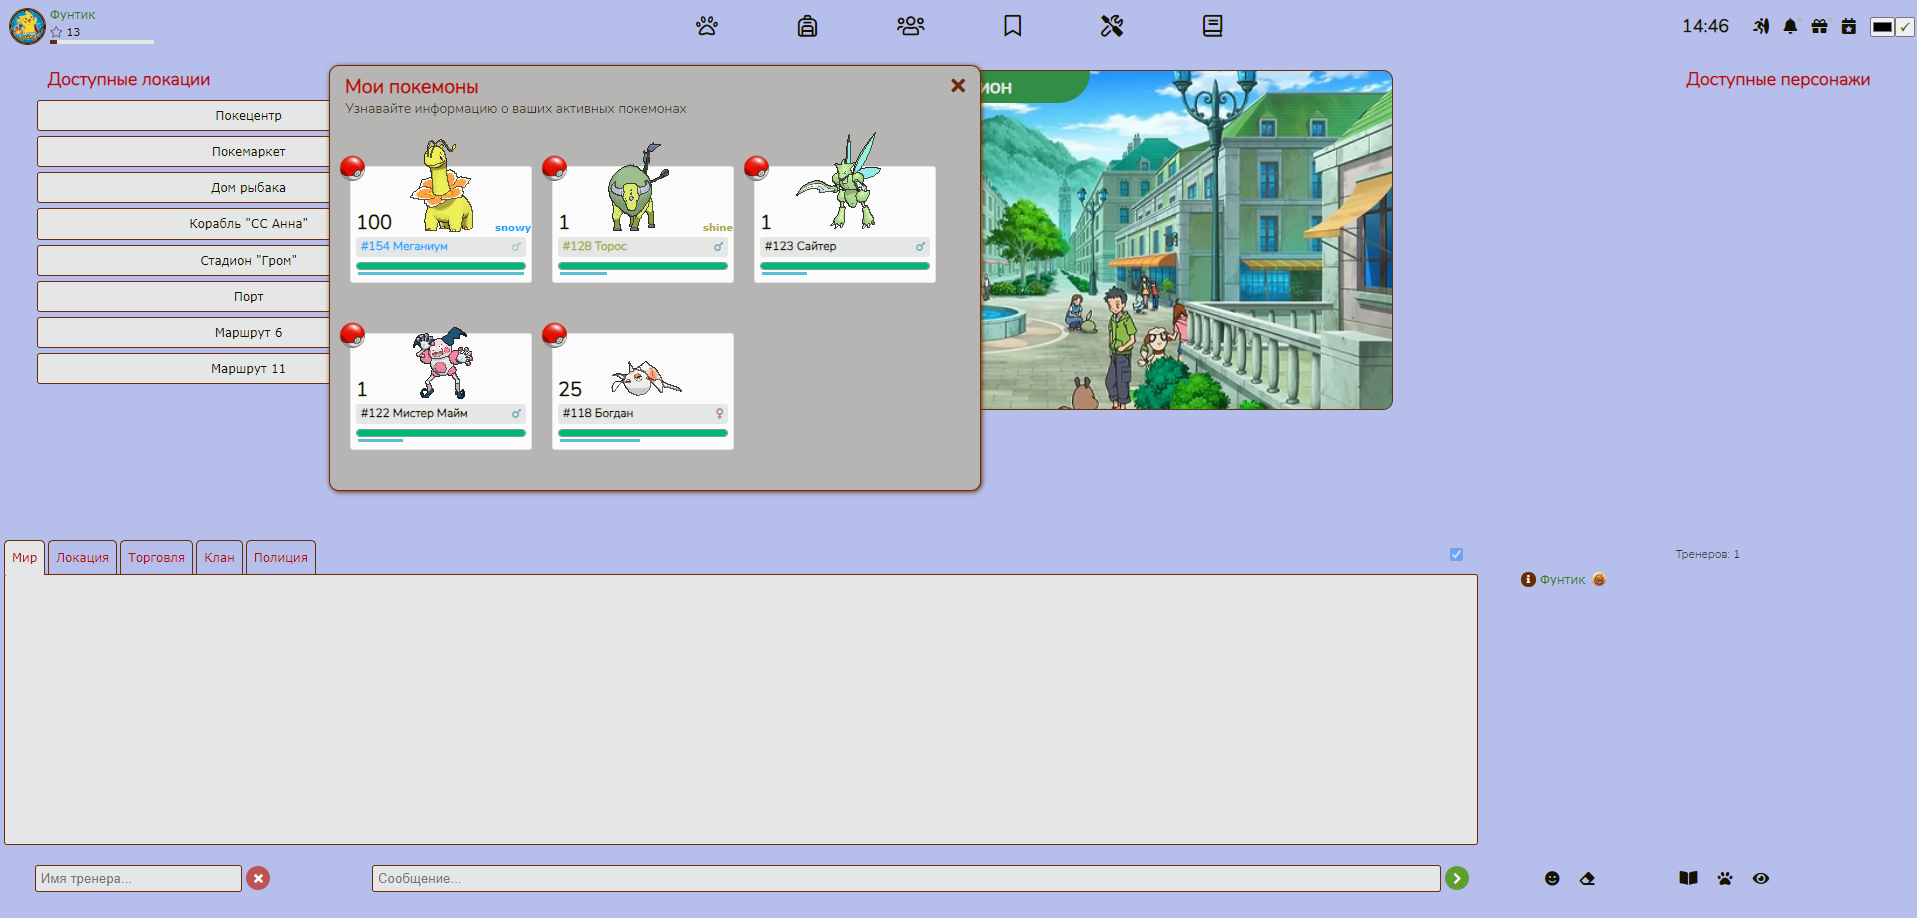Click the info icon next to Фунтик
This screenshot has height=918, width=1917.
1528,579
